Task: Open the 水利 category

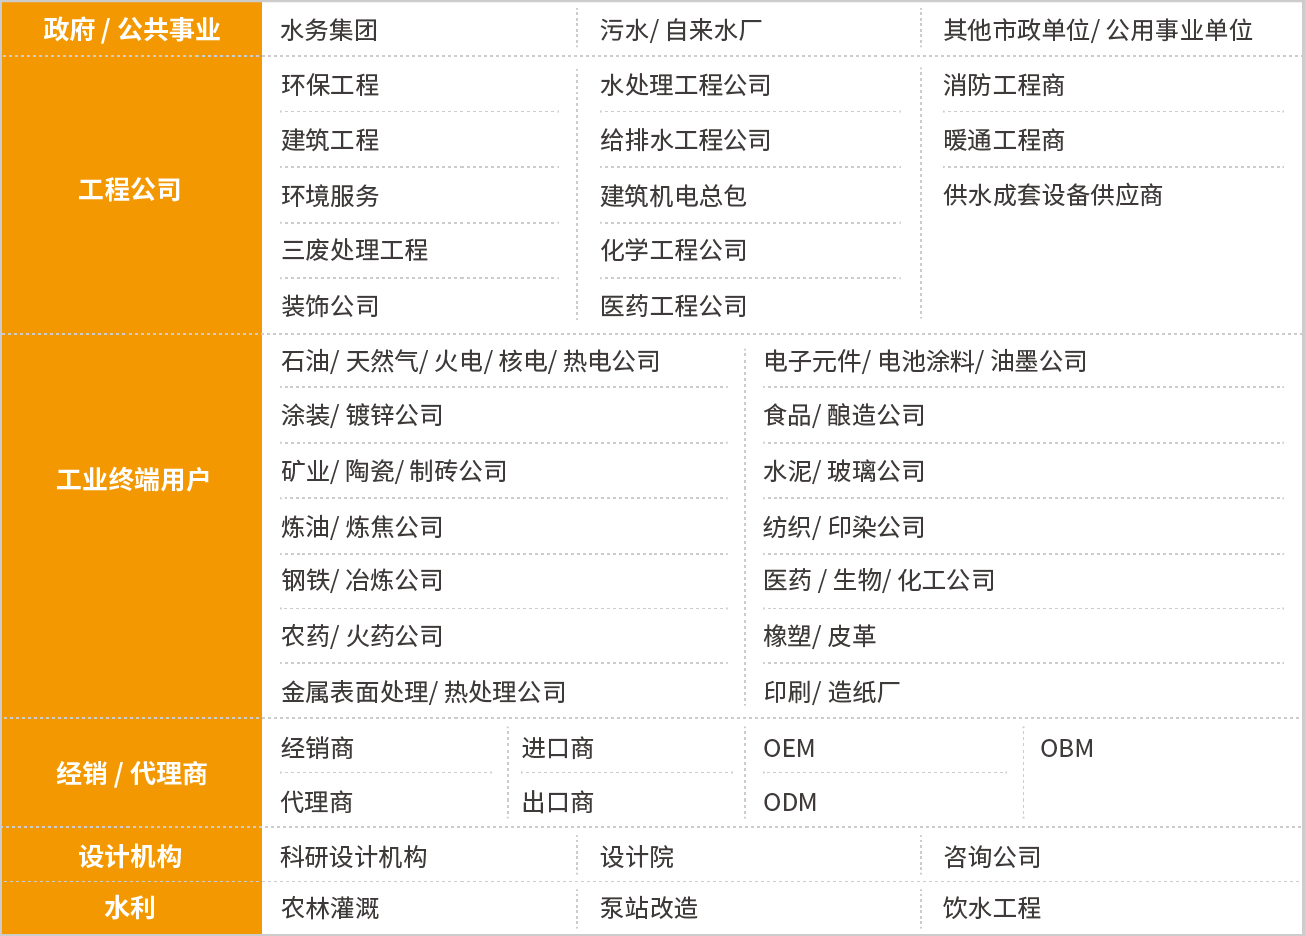Action: click(x=131, y=908)
